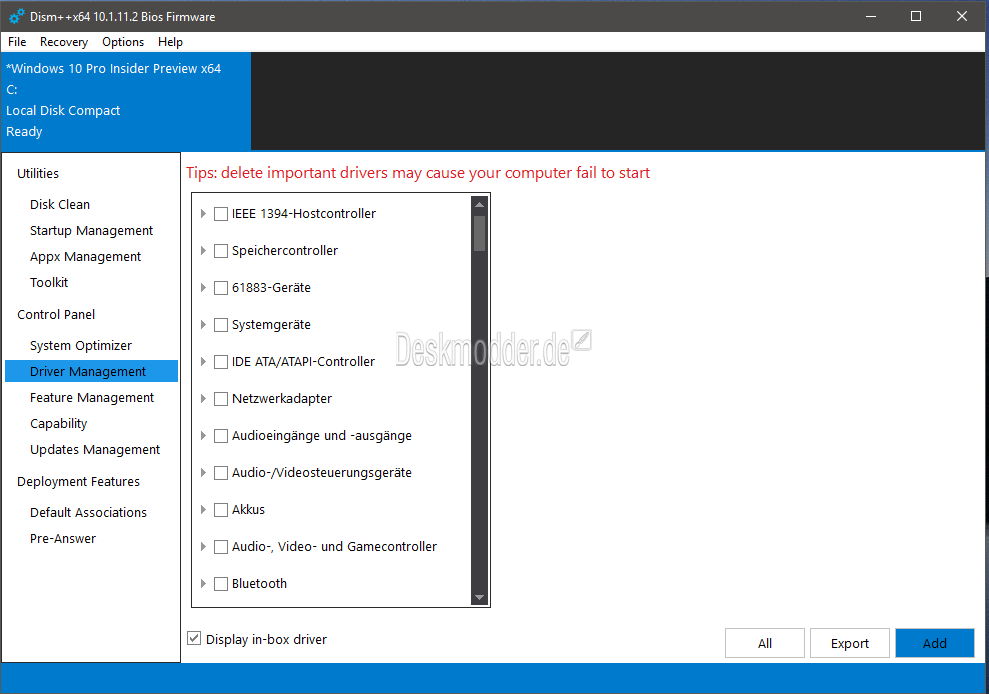989x694 pixels.
Task: Click the driver list scrollbar thumb
Action: coord(479,233)
